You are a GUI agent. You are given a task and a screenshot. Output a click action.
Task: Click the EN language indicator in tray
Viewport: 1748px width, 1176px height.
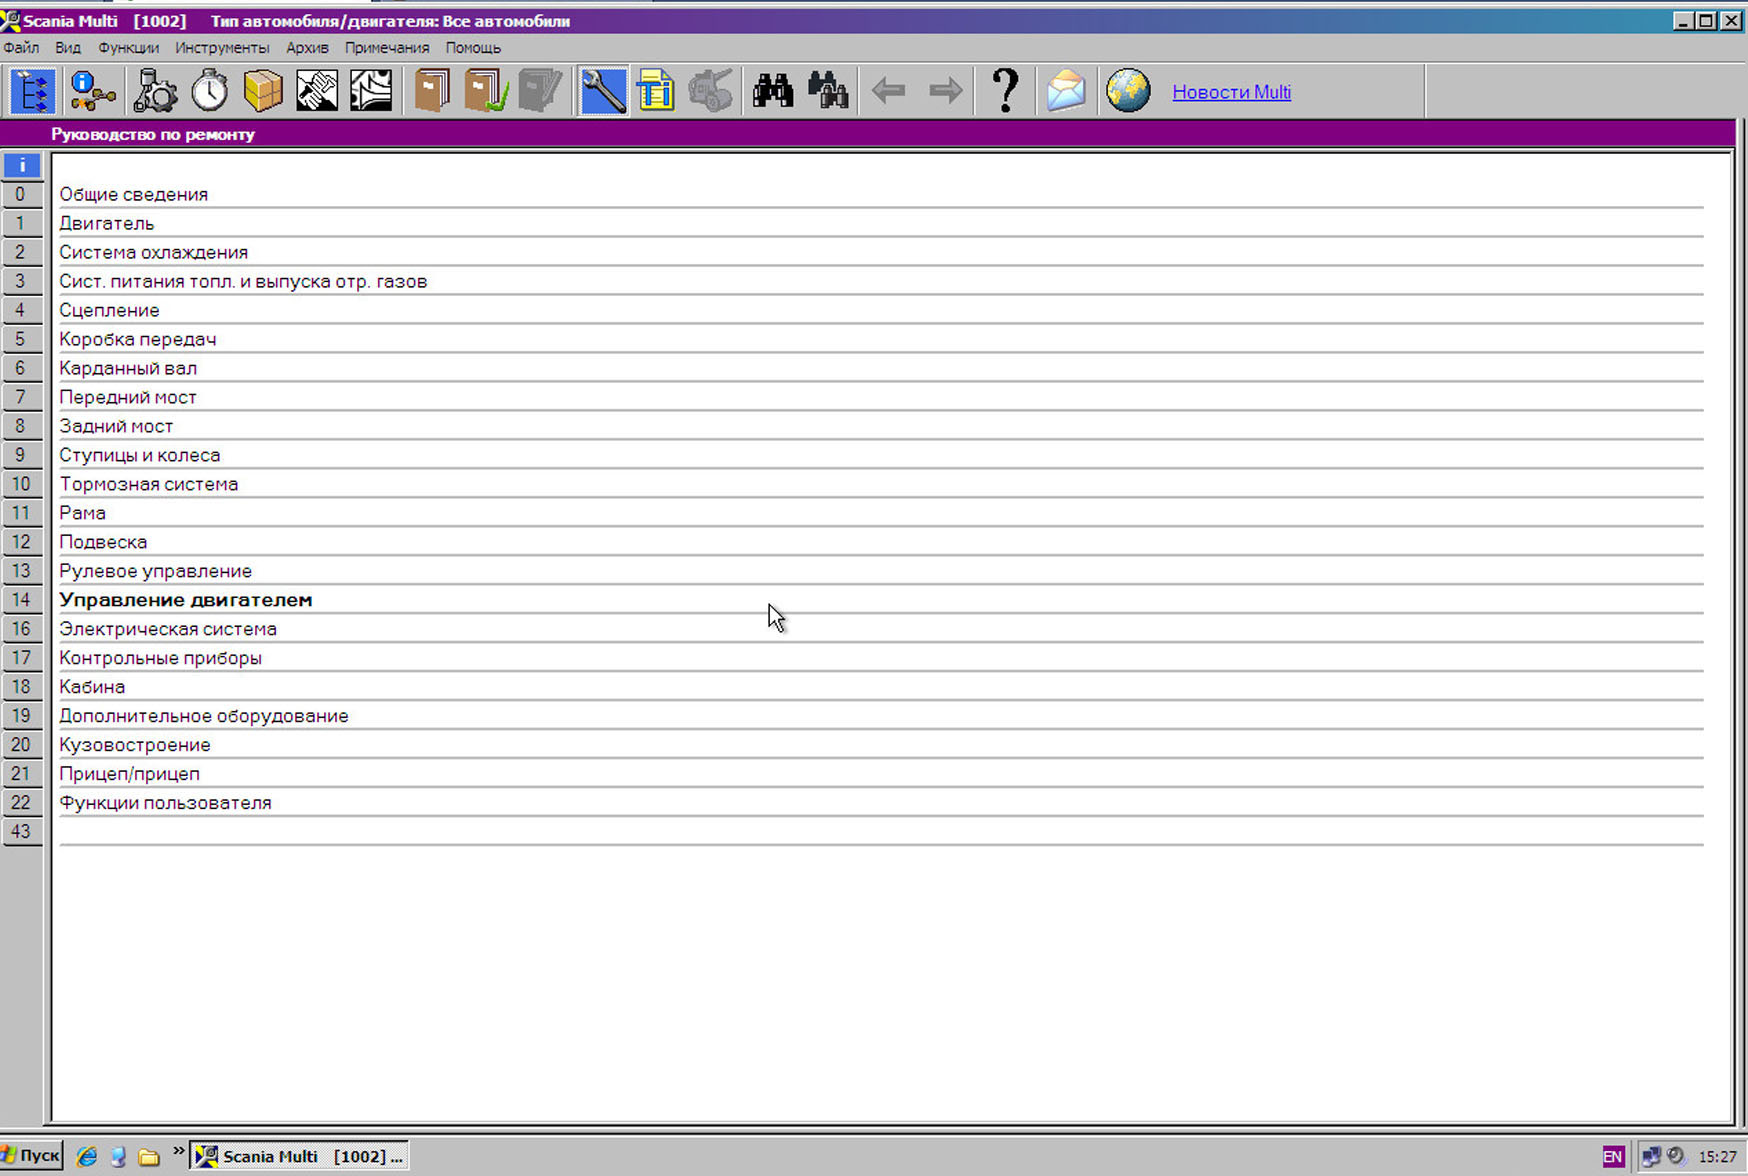pos(1613,1157)
